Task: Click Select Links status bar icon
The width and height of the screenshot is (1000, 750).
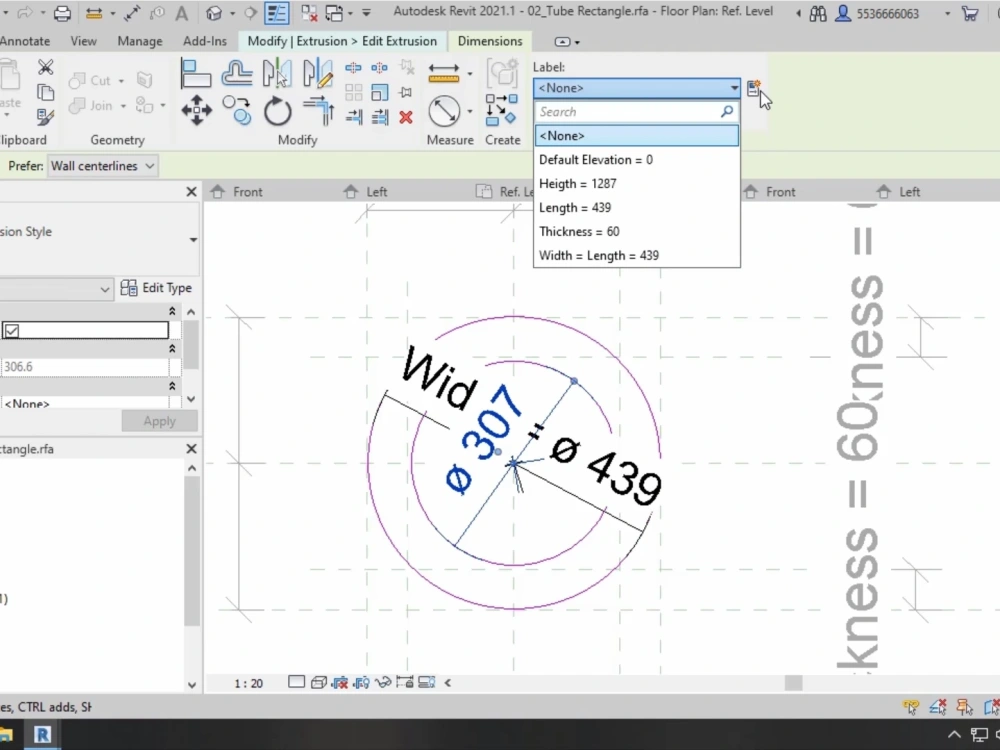Action: (x=911, y=706)
